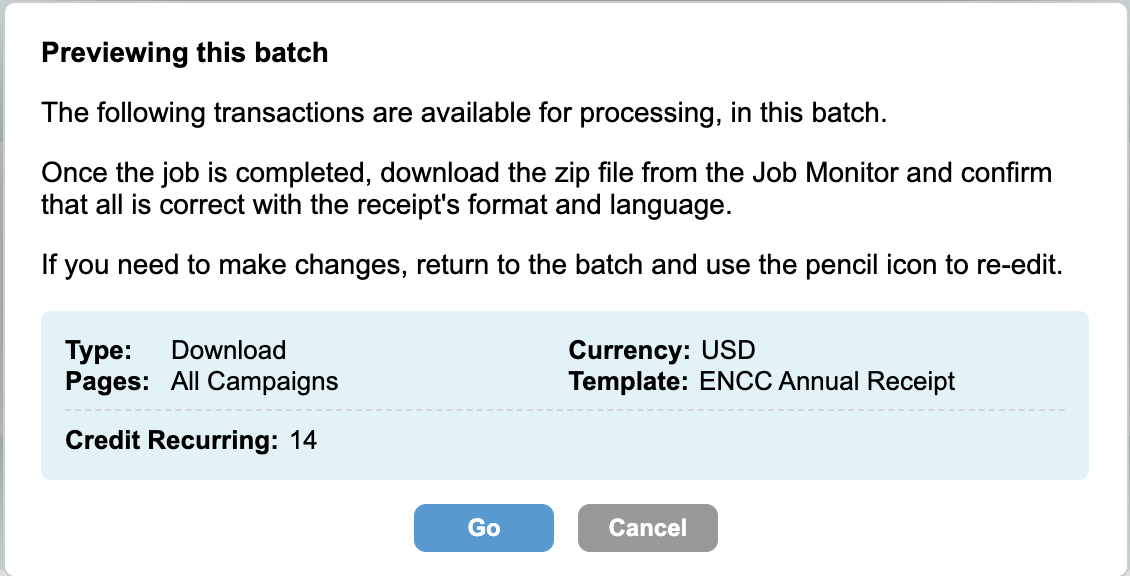The image size is (1130, 576).
Task: Click the "Download" type value
Action: tap(229, 350)
